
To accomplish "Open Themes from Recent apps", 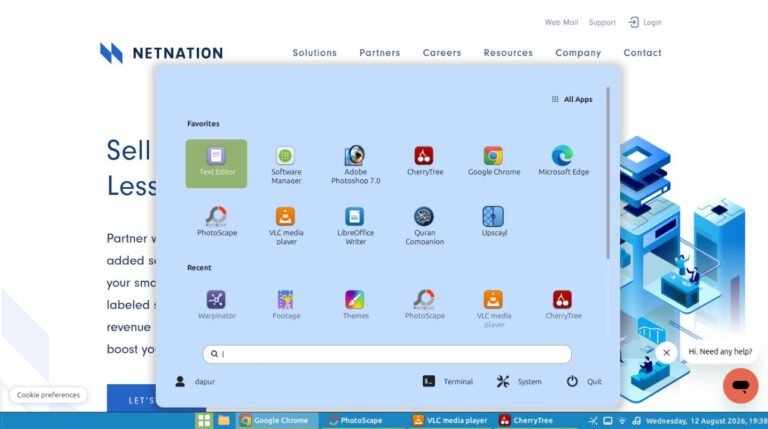I will [355, 305].
